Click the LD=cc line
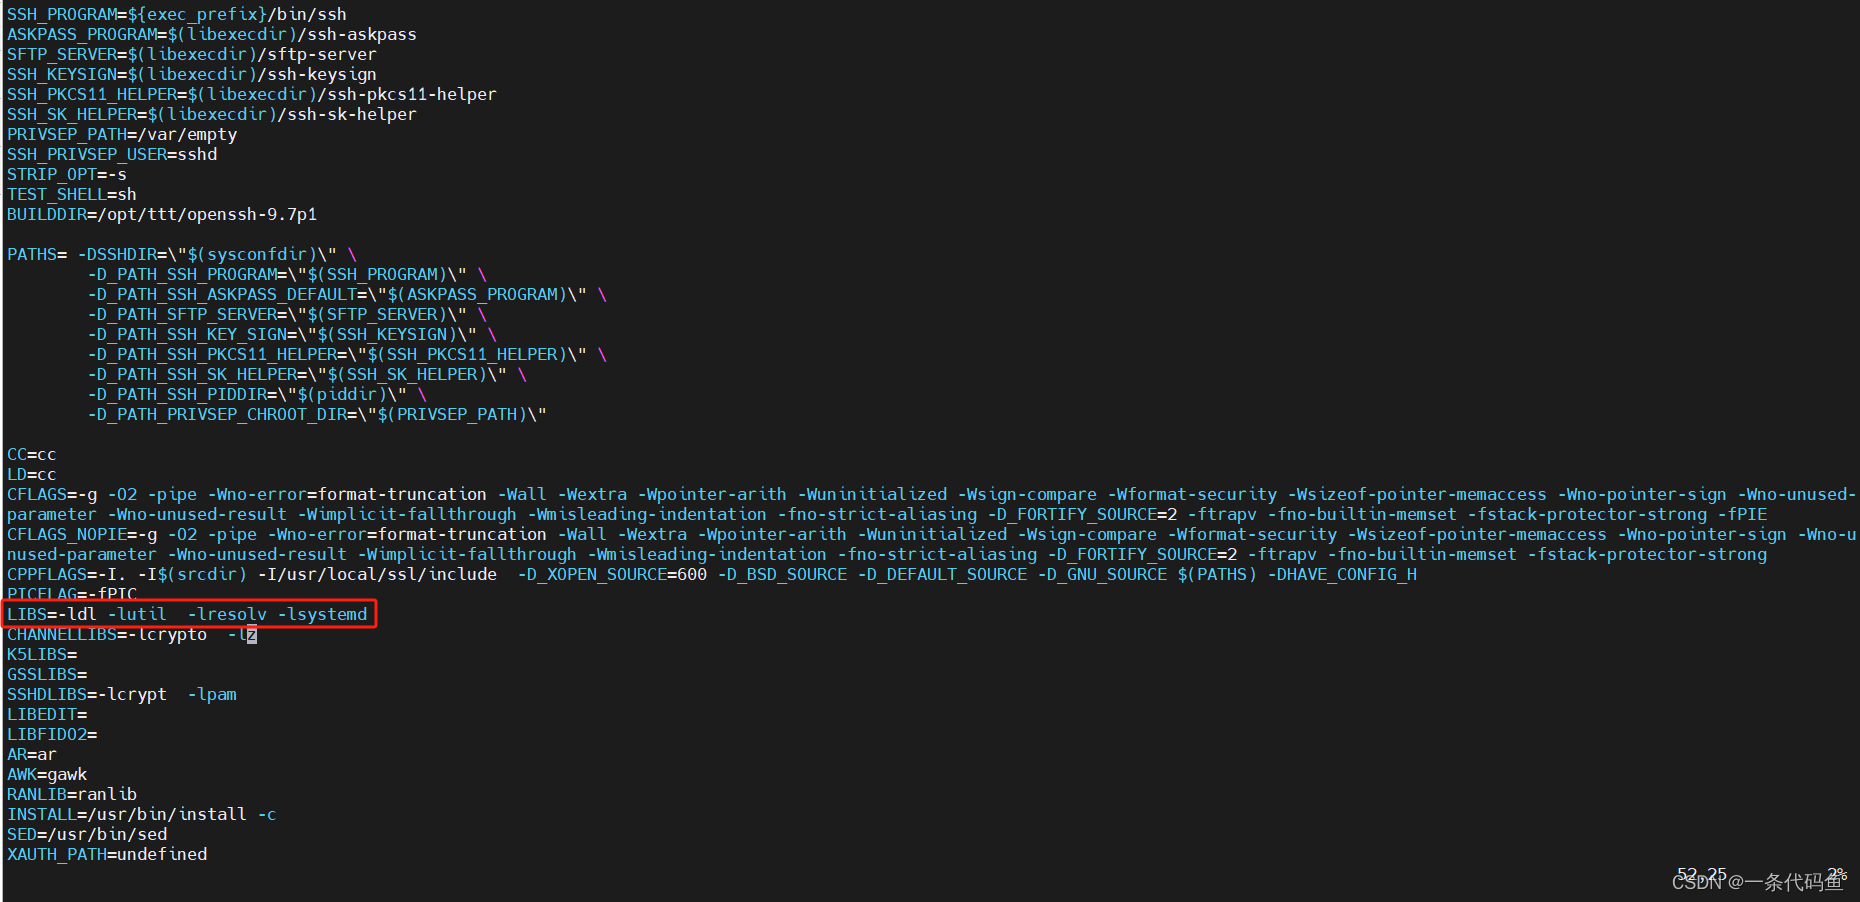This screenshot has height=902, width=1860. (x=32, y=474)
